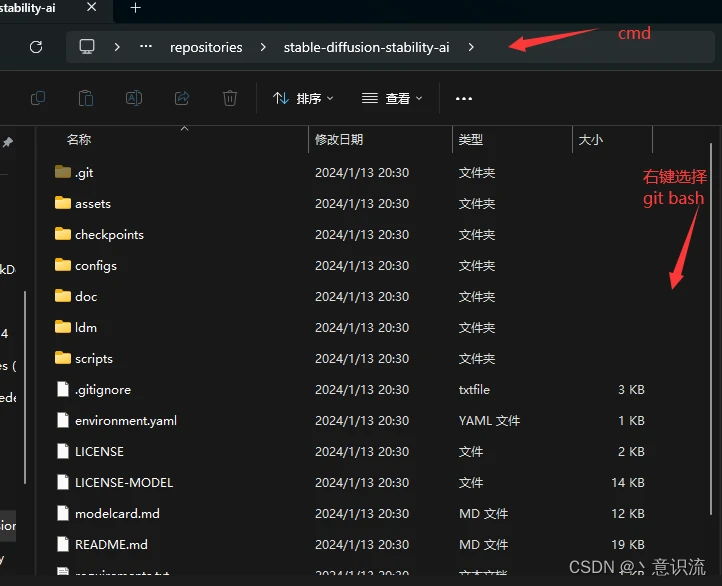Screen dimensions: 722x586
Task: Select the assets folder icon
Action: click(x=63, y=203)
